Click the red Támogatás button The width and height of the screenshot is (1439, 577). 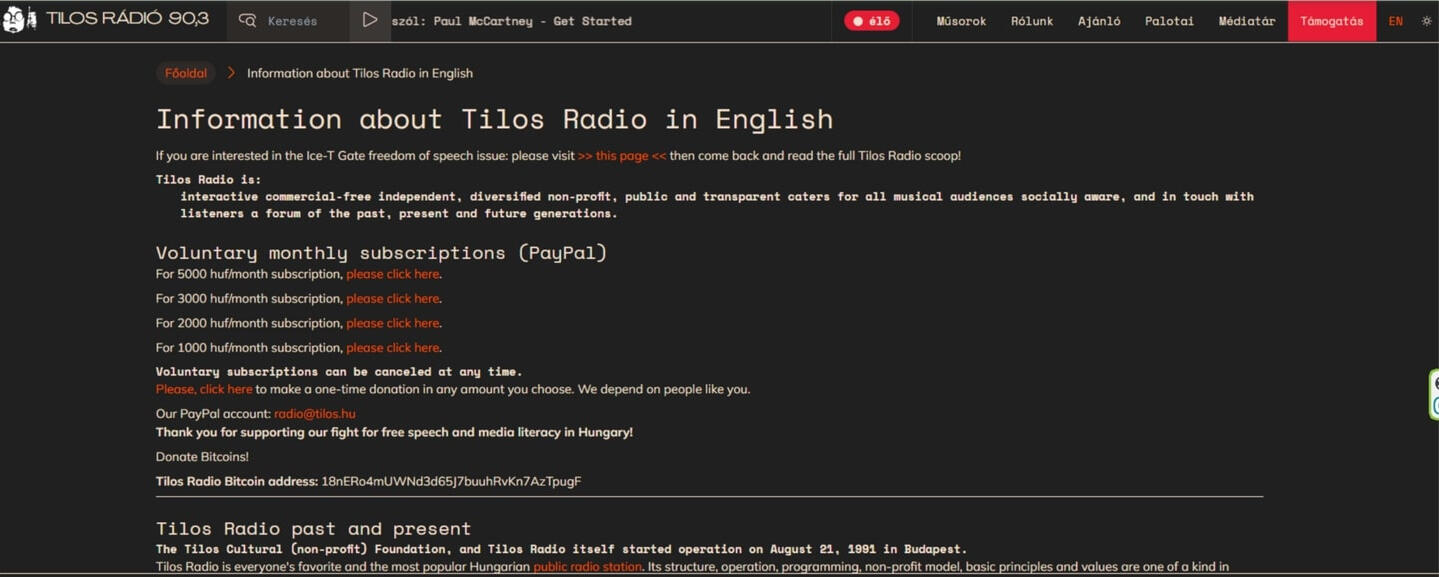click(x=1331, y=20)
